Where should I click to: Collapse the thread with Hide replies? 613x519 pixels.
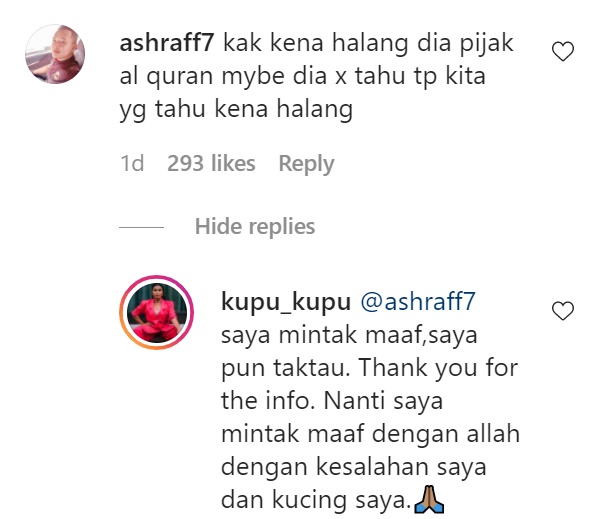pos(255,226)
